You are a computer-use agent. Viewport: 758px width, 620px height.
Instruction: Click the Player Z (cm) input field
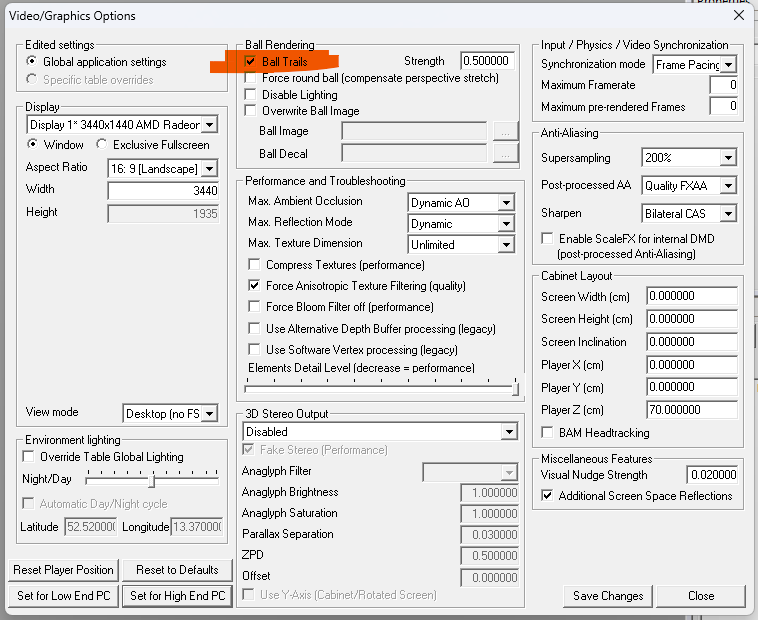point(691,410)
